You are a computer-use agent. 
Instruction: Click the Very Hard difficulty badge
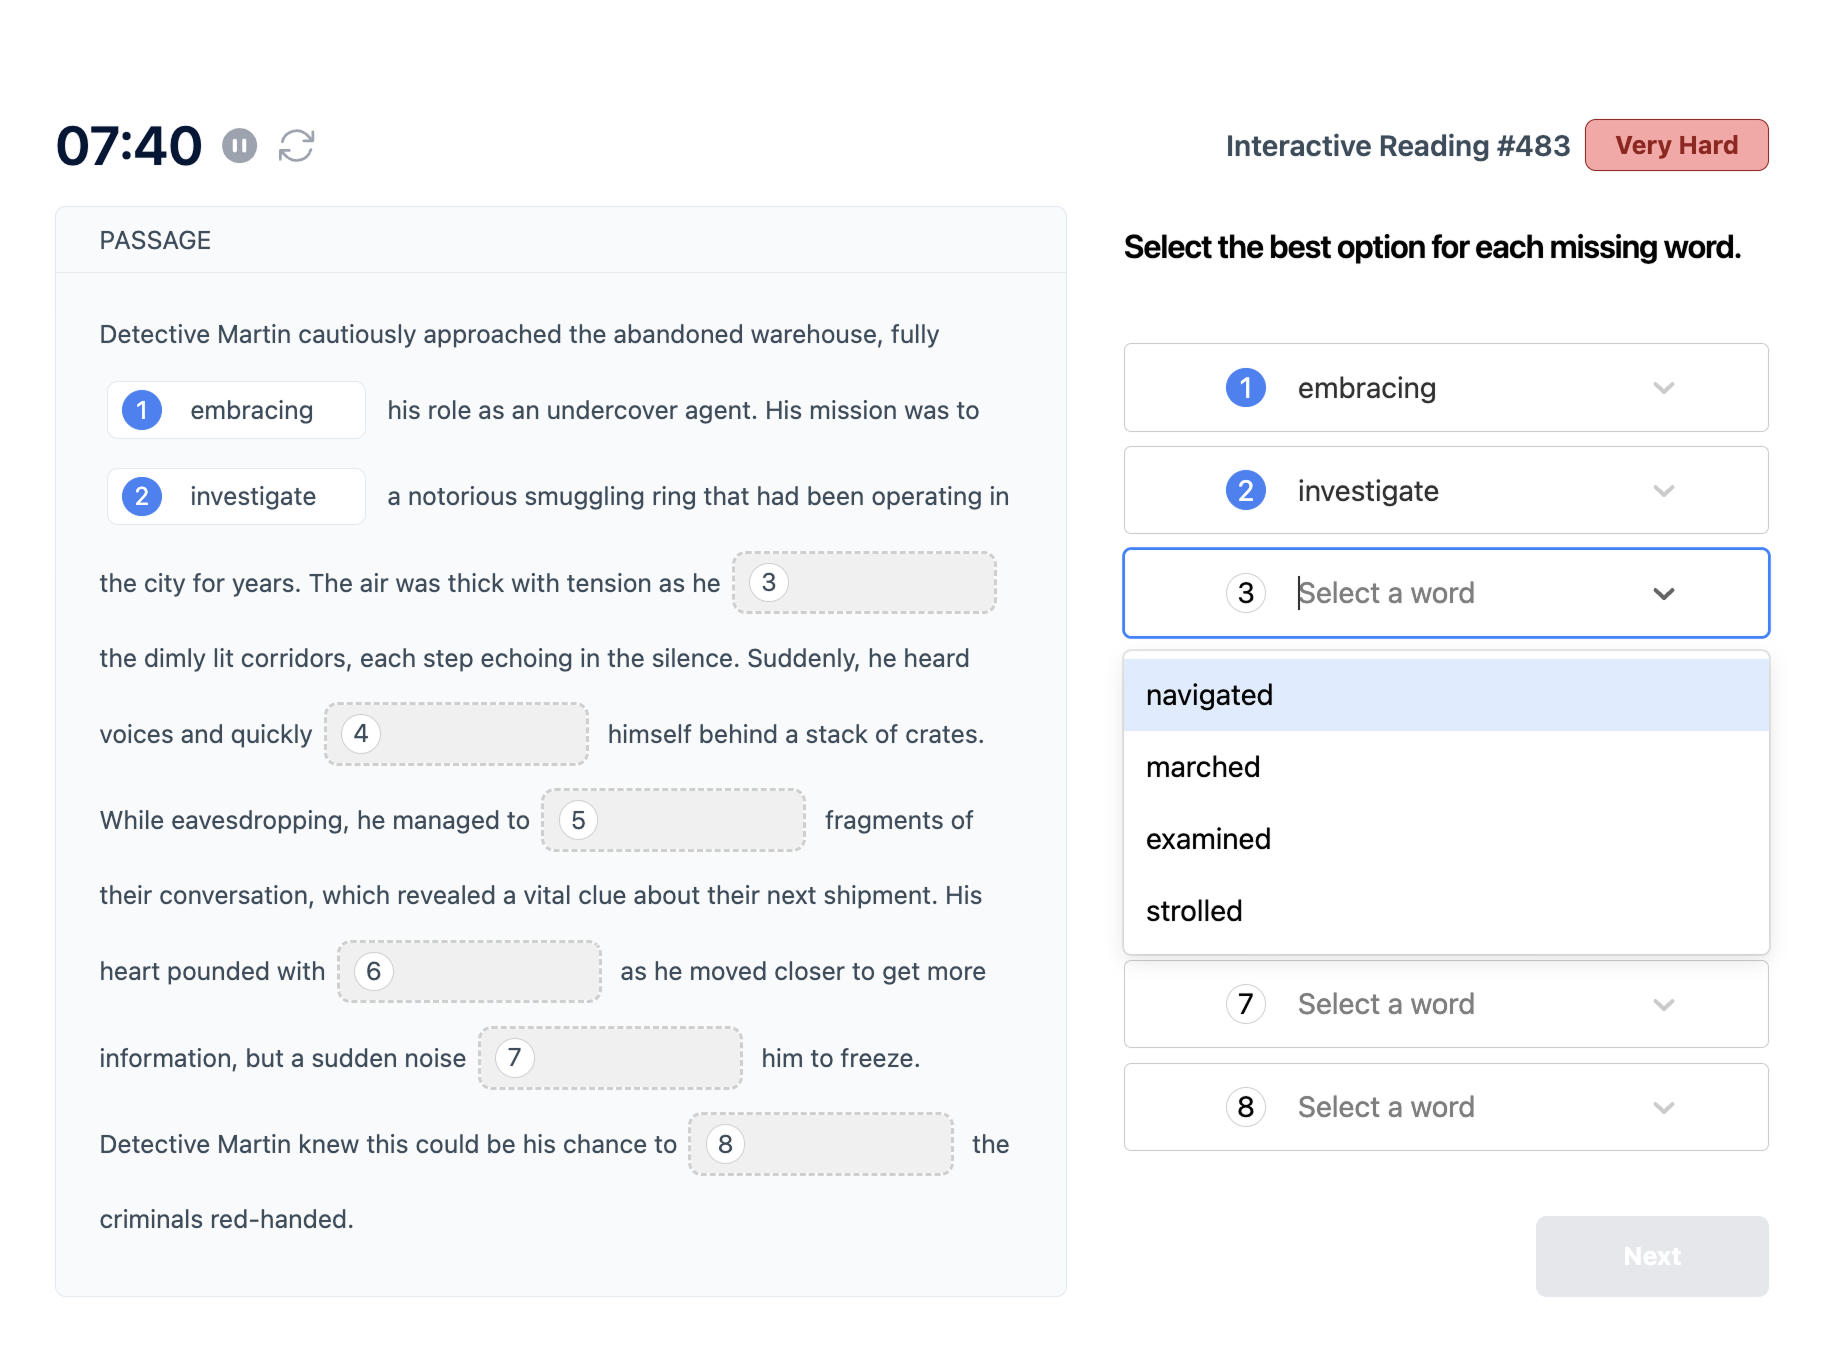(1676, 145)
